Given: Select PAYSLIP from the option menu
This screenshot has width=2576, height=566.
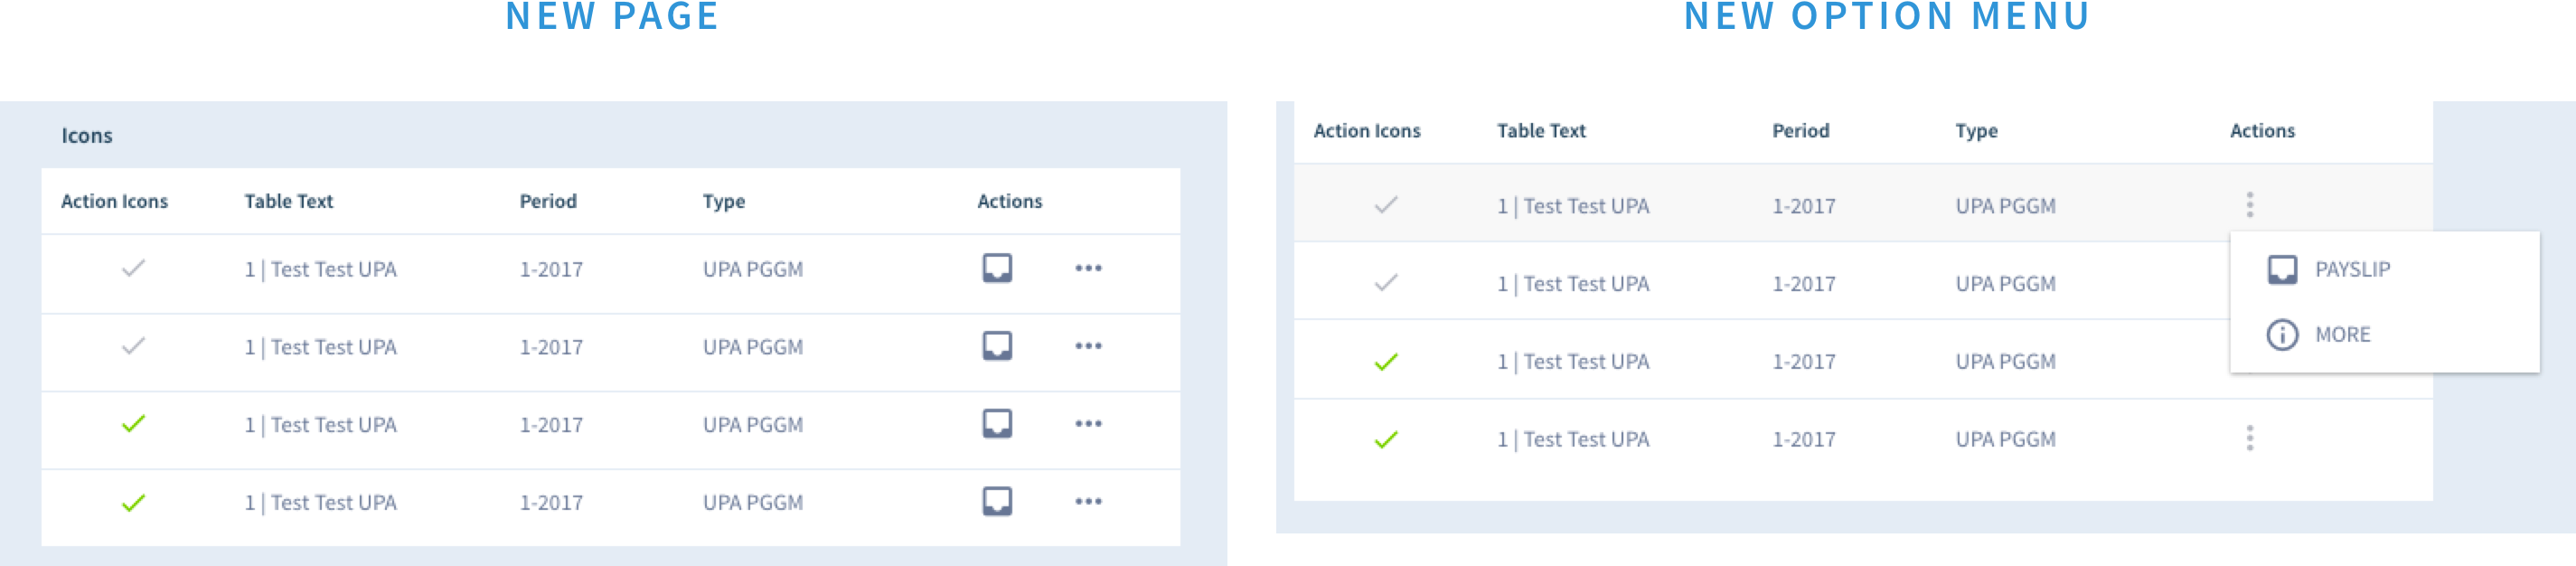Looking at the screenshot, I should (2352, 269).
